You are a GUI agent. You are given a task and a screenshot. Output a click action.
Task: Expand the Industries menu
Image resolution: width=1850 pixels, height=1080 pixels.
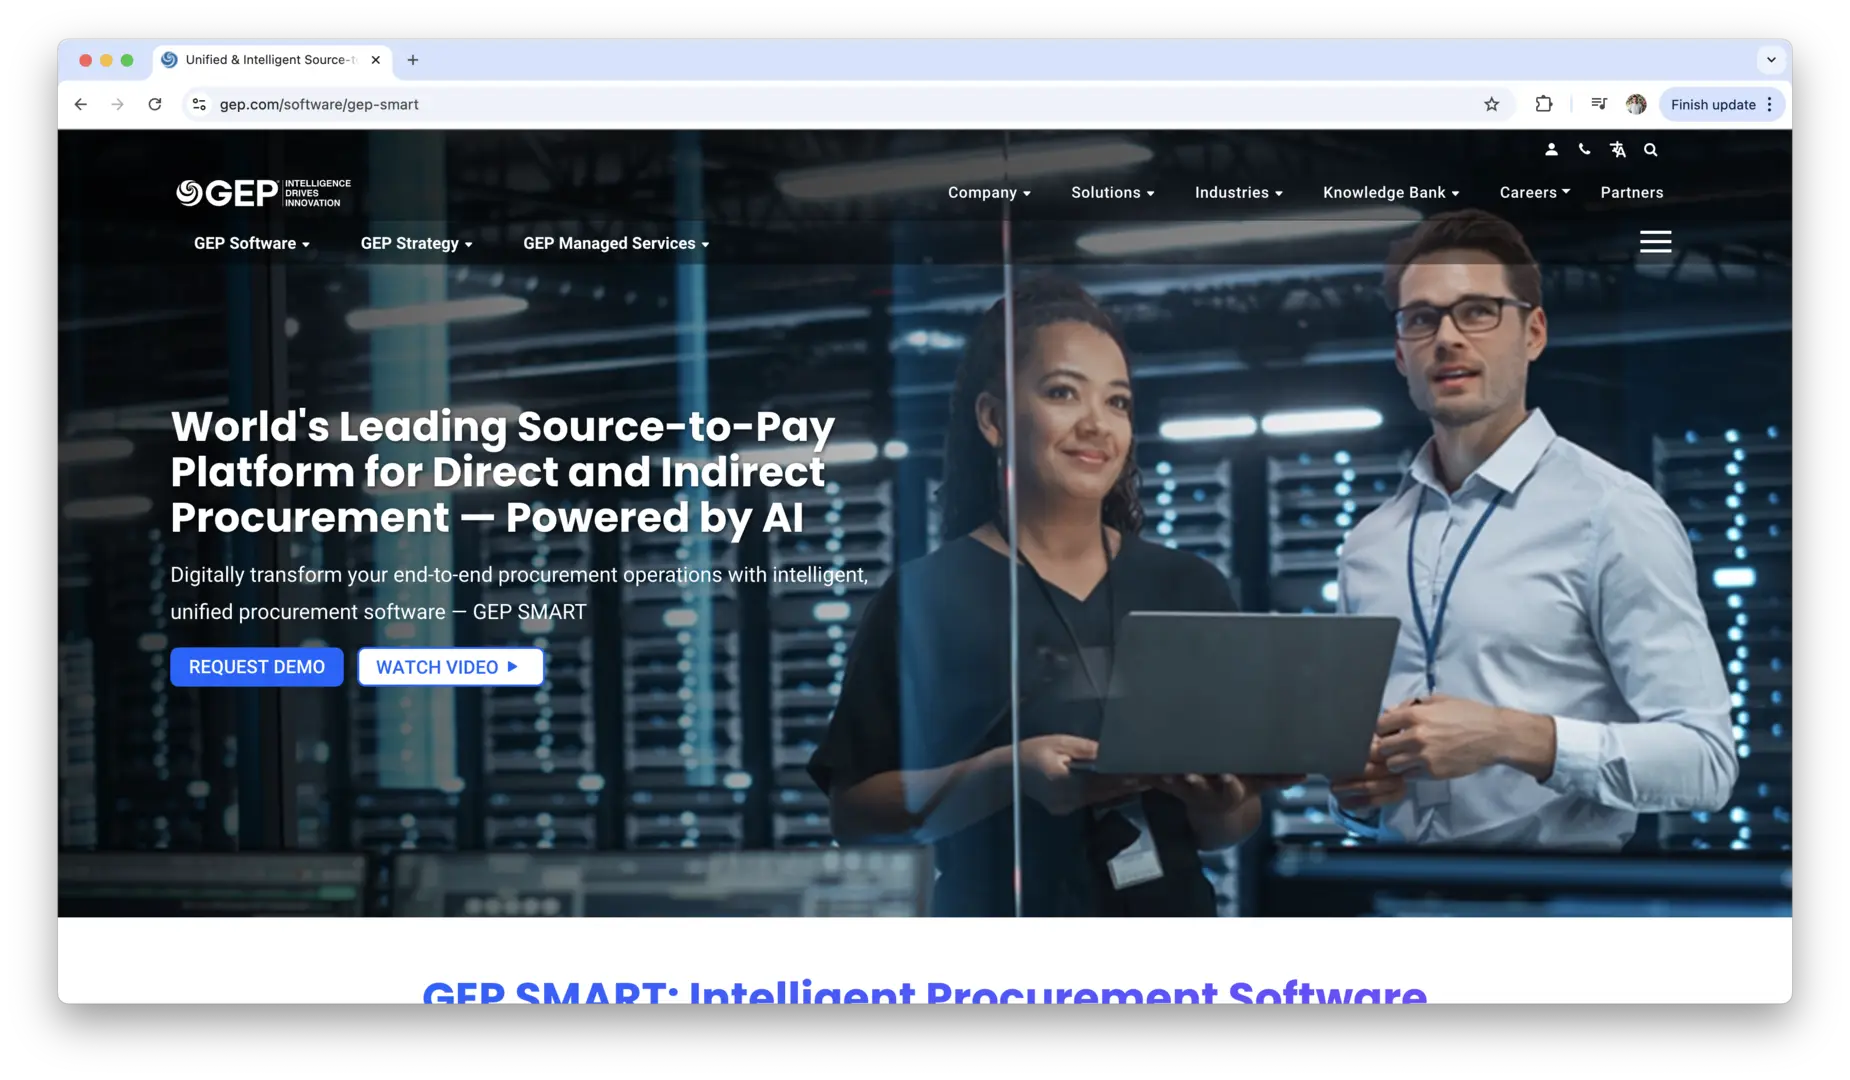click(x=1238, y=192)
